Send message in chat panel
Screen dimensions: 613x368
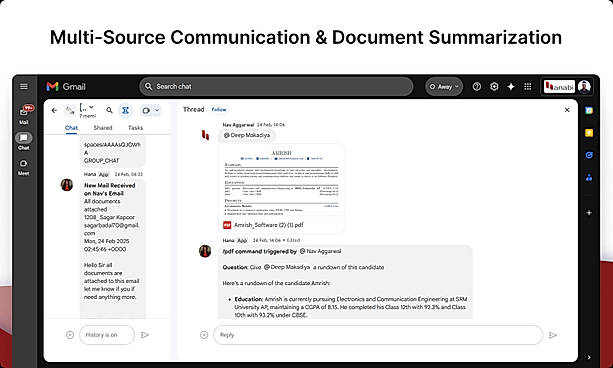pyautogui.click(x=145, y=335)
